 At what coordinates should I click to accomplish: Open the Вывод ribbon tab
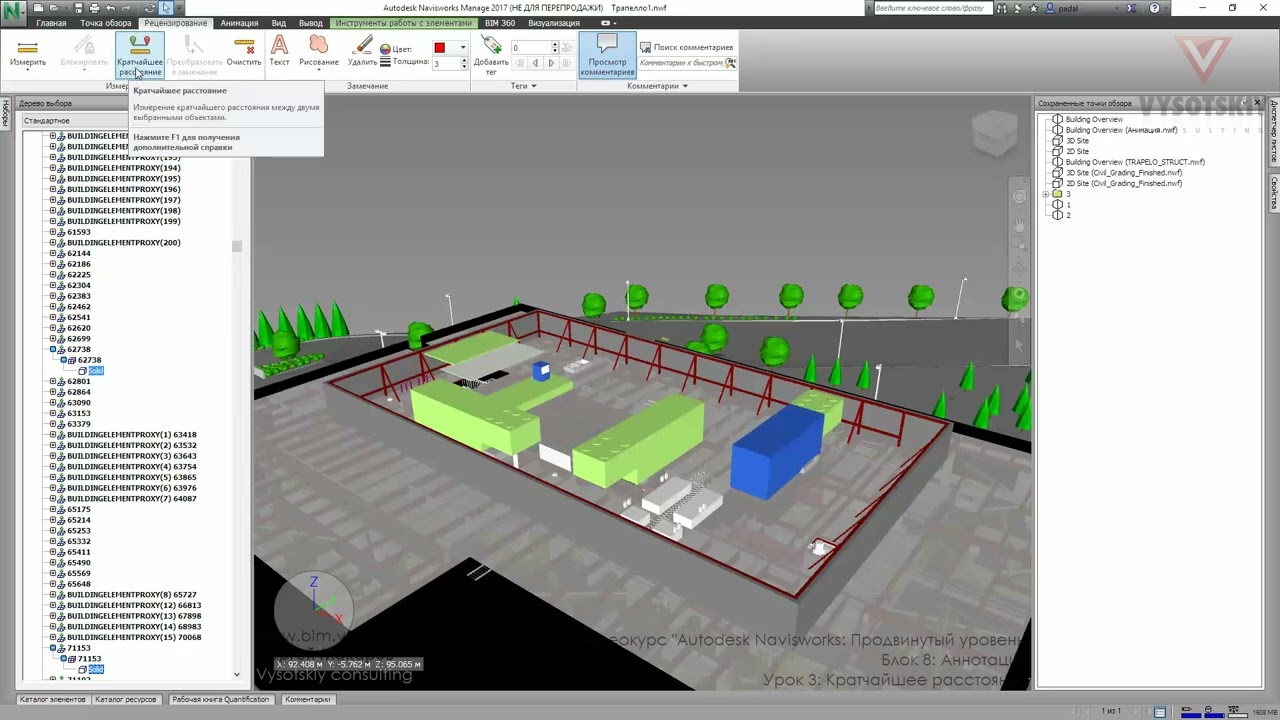[x=311, y=23]
